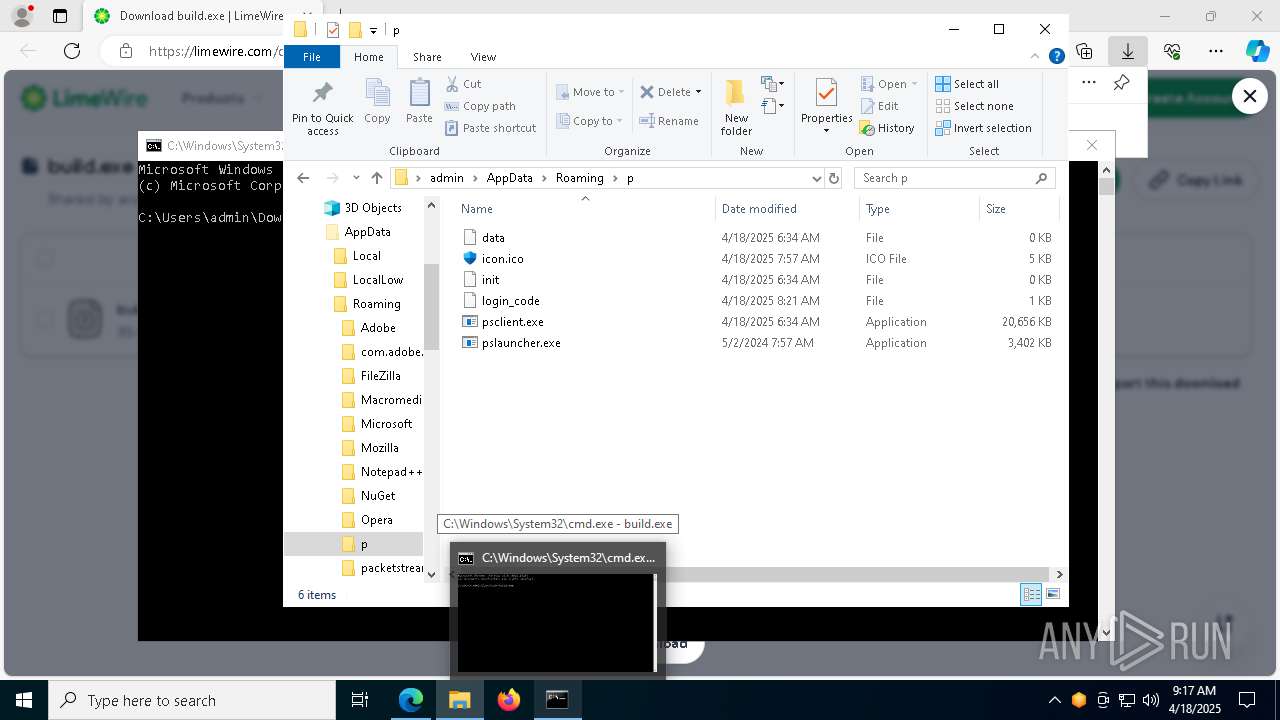Screen dimensions: 1280x720
Task: Open Edge browser downloads icon
Action: click(1128, 51)
